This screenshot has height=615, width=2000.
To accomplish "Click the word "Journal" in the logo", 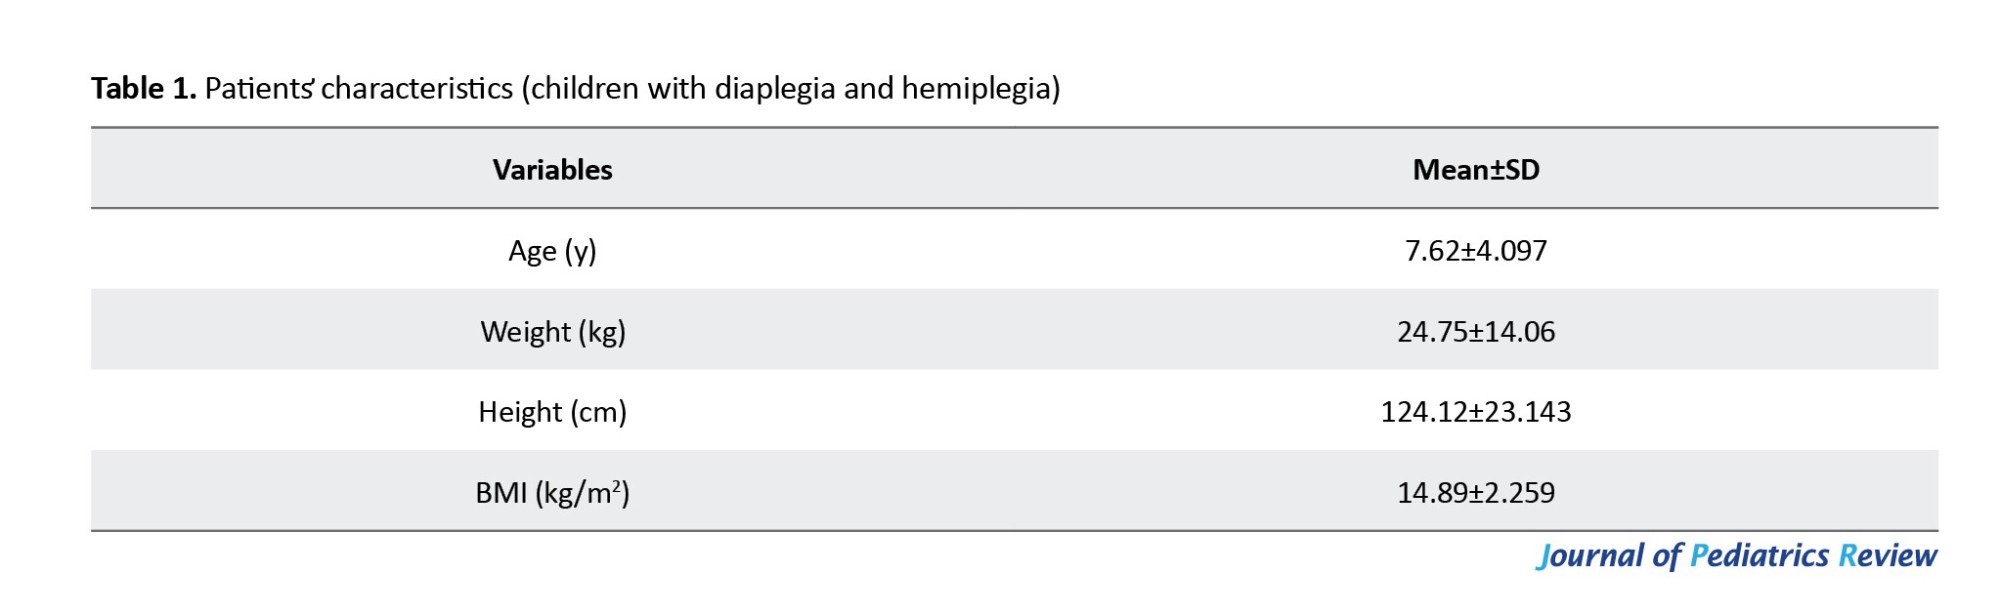I will pyautogui.click(x=1589, y=556).
